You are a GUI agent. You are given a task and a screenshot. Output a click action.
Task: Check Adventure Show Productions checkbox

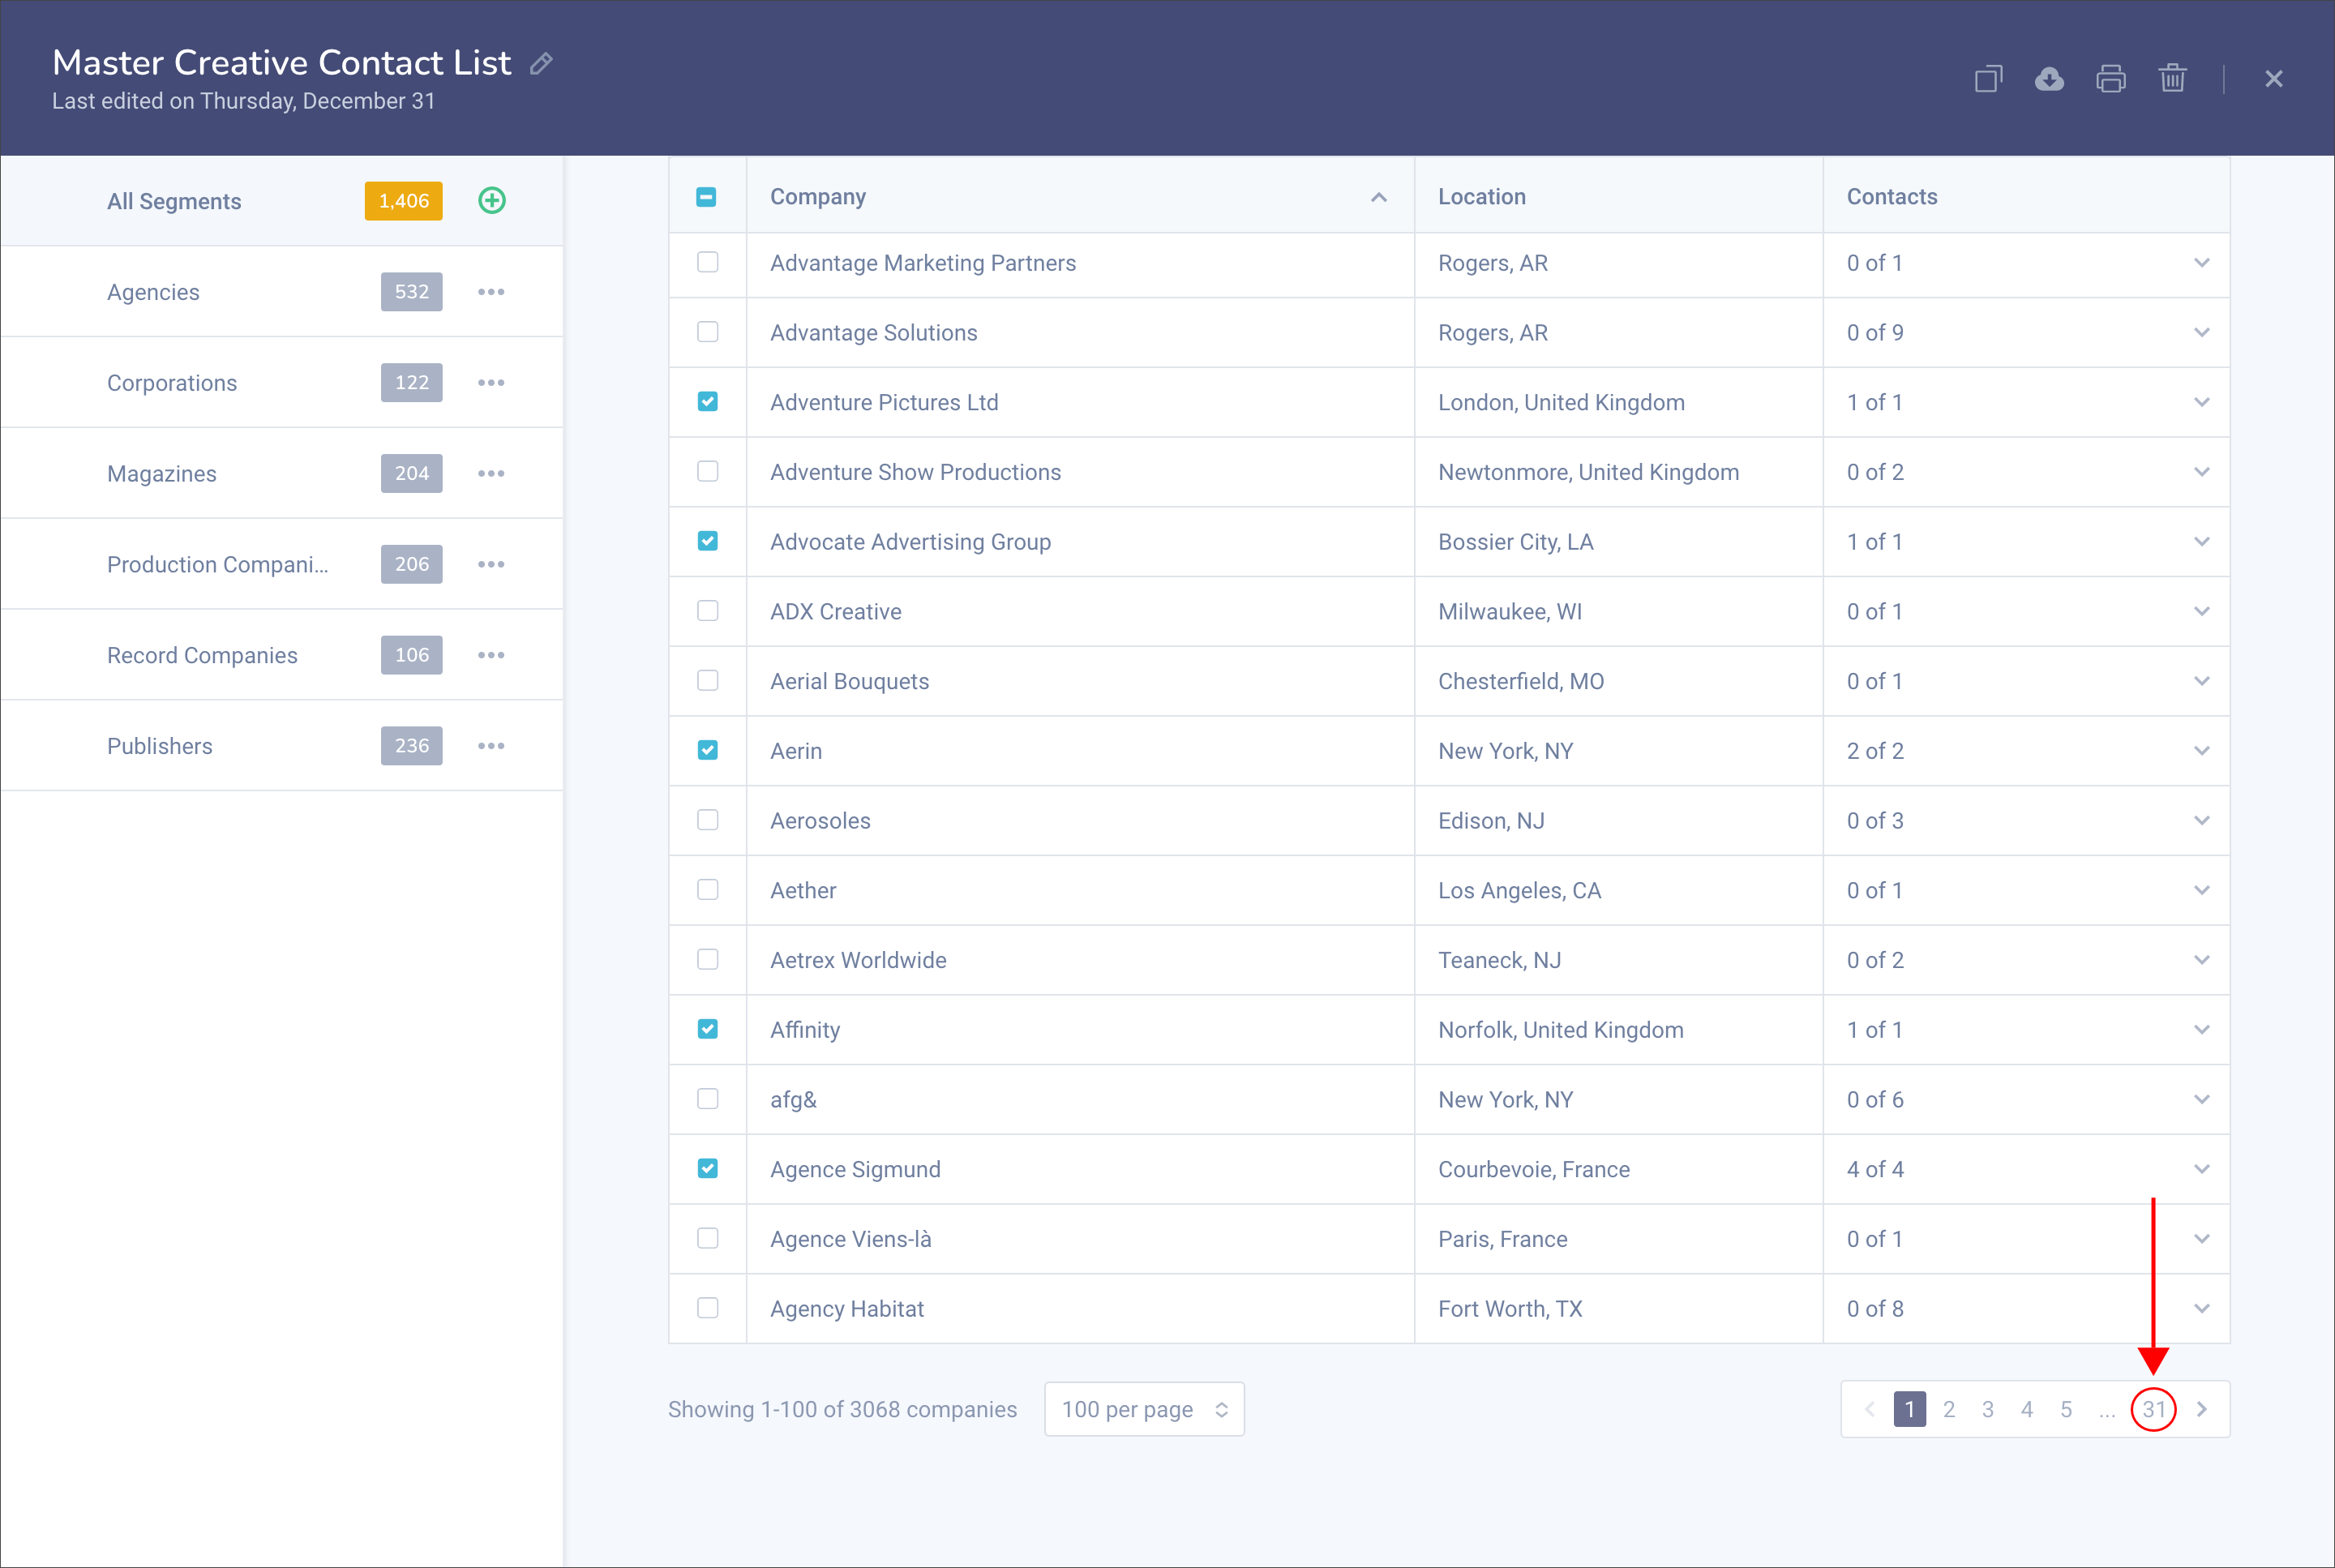708,471
